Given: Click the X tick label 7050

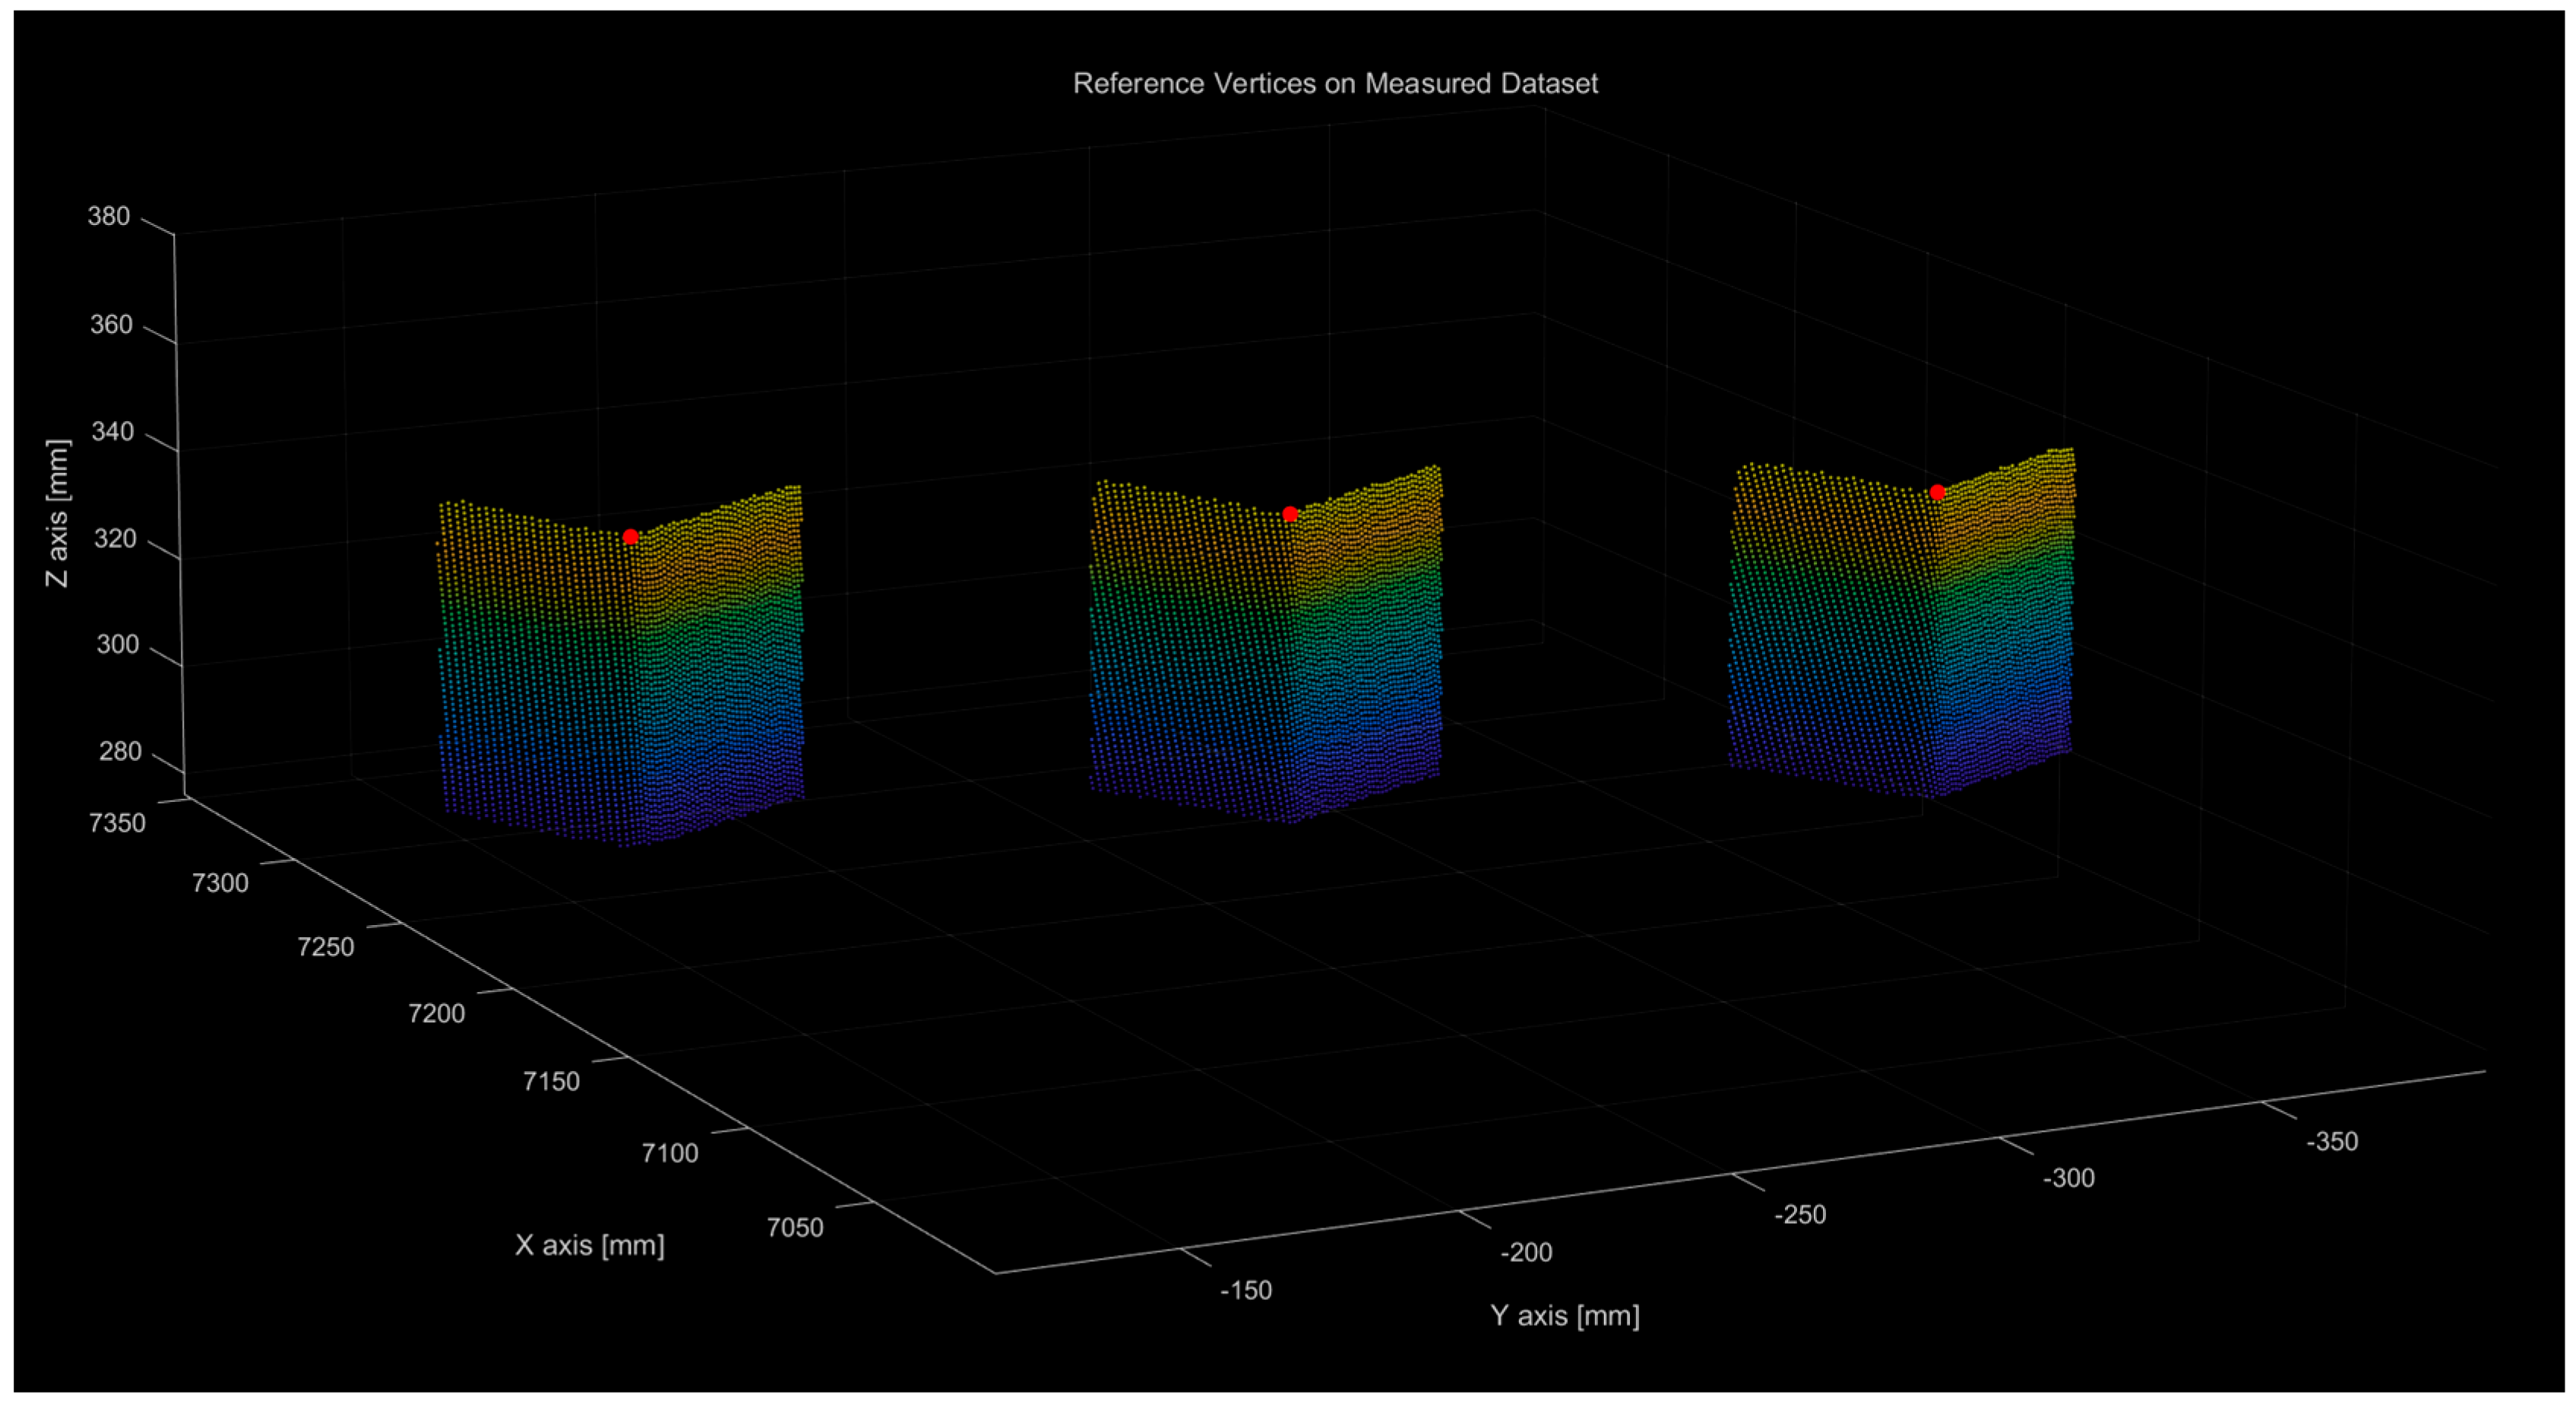Looking at the screenshot, I should pos(795,1228).
